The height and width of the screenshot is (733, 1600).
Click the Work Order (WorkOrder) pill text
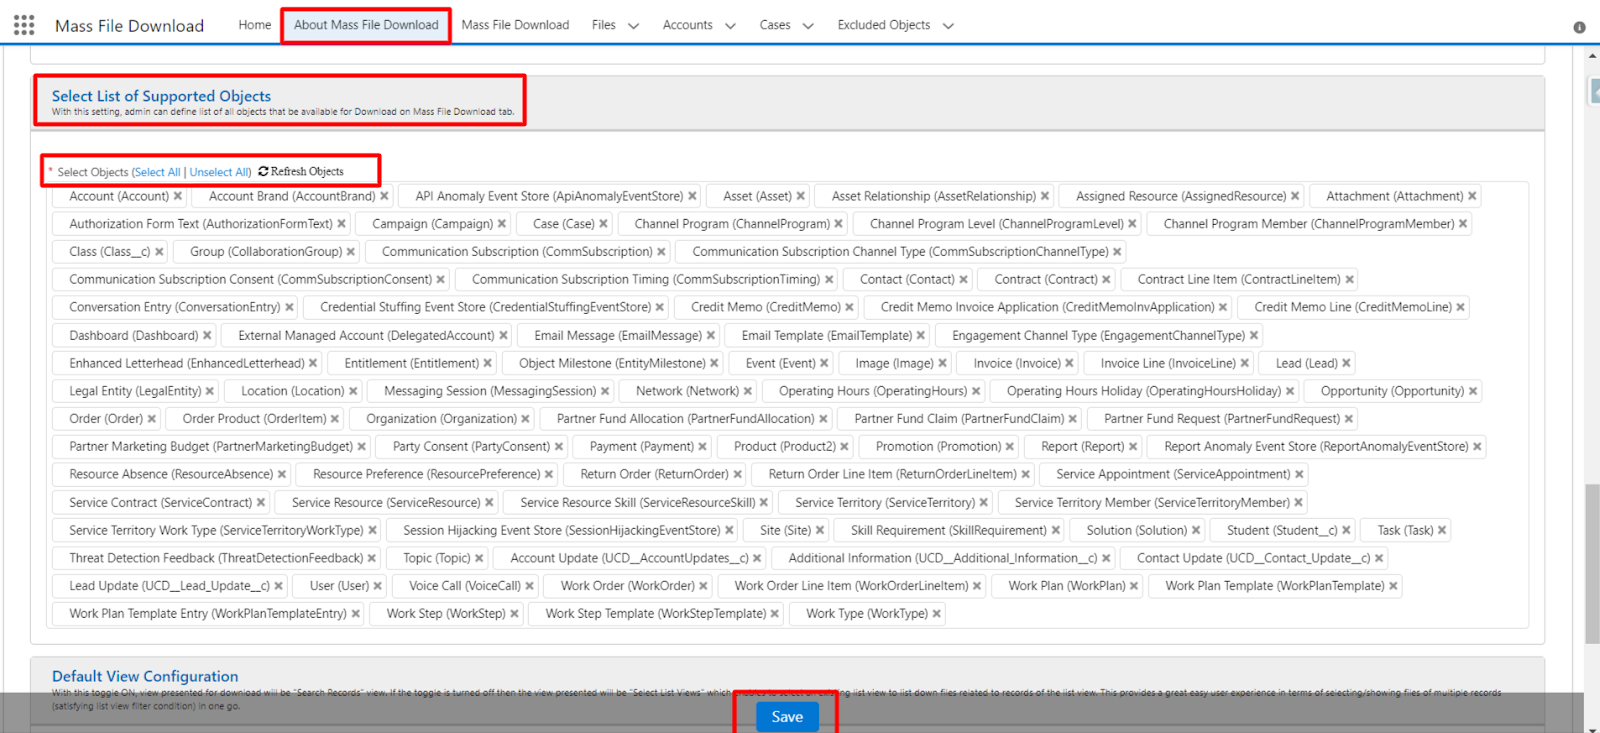tap(627, 586)
